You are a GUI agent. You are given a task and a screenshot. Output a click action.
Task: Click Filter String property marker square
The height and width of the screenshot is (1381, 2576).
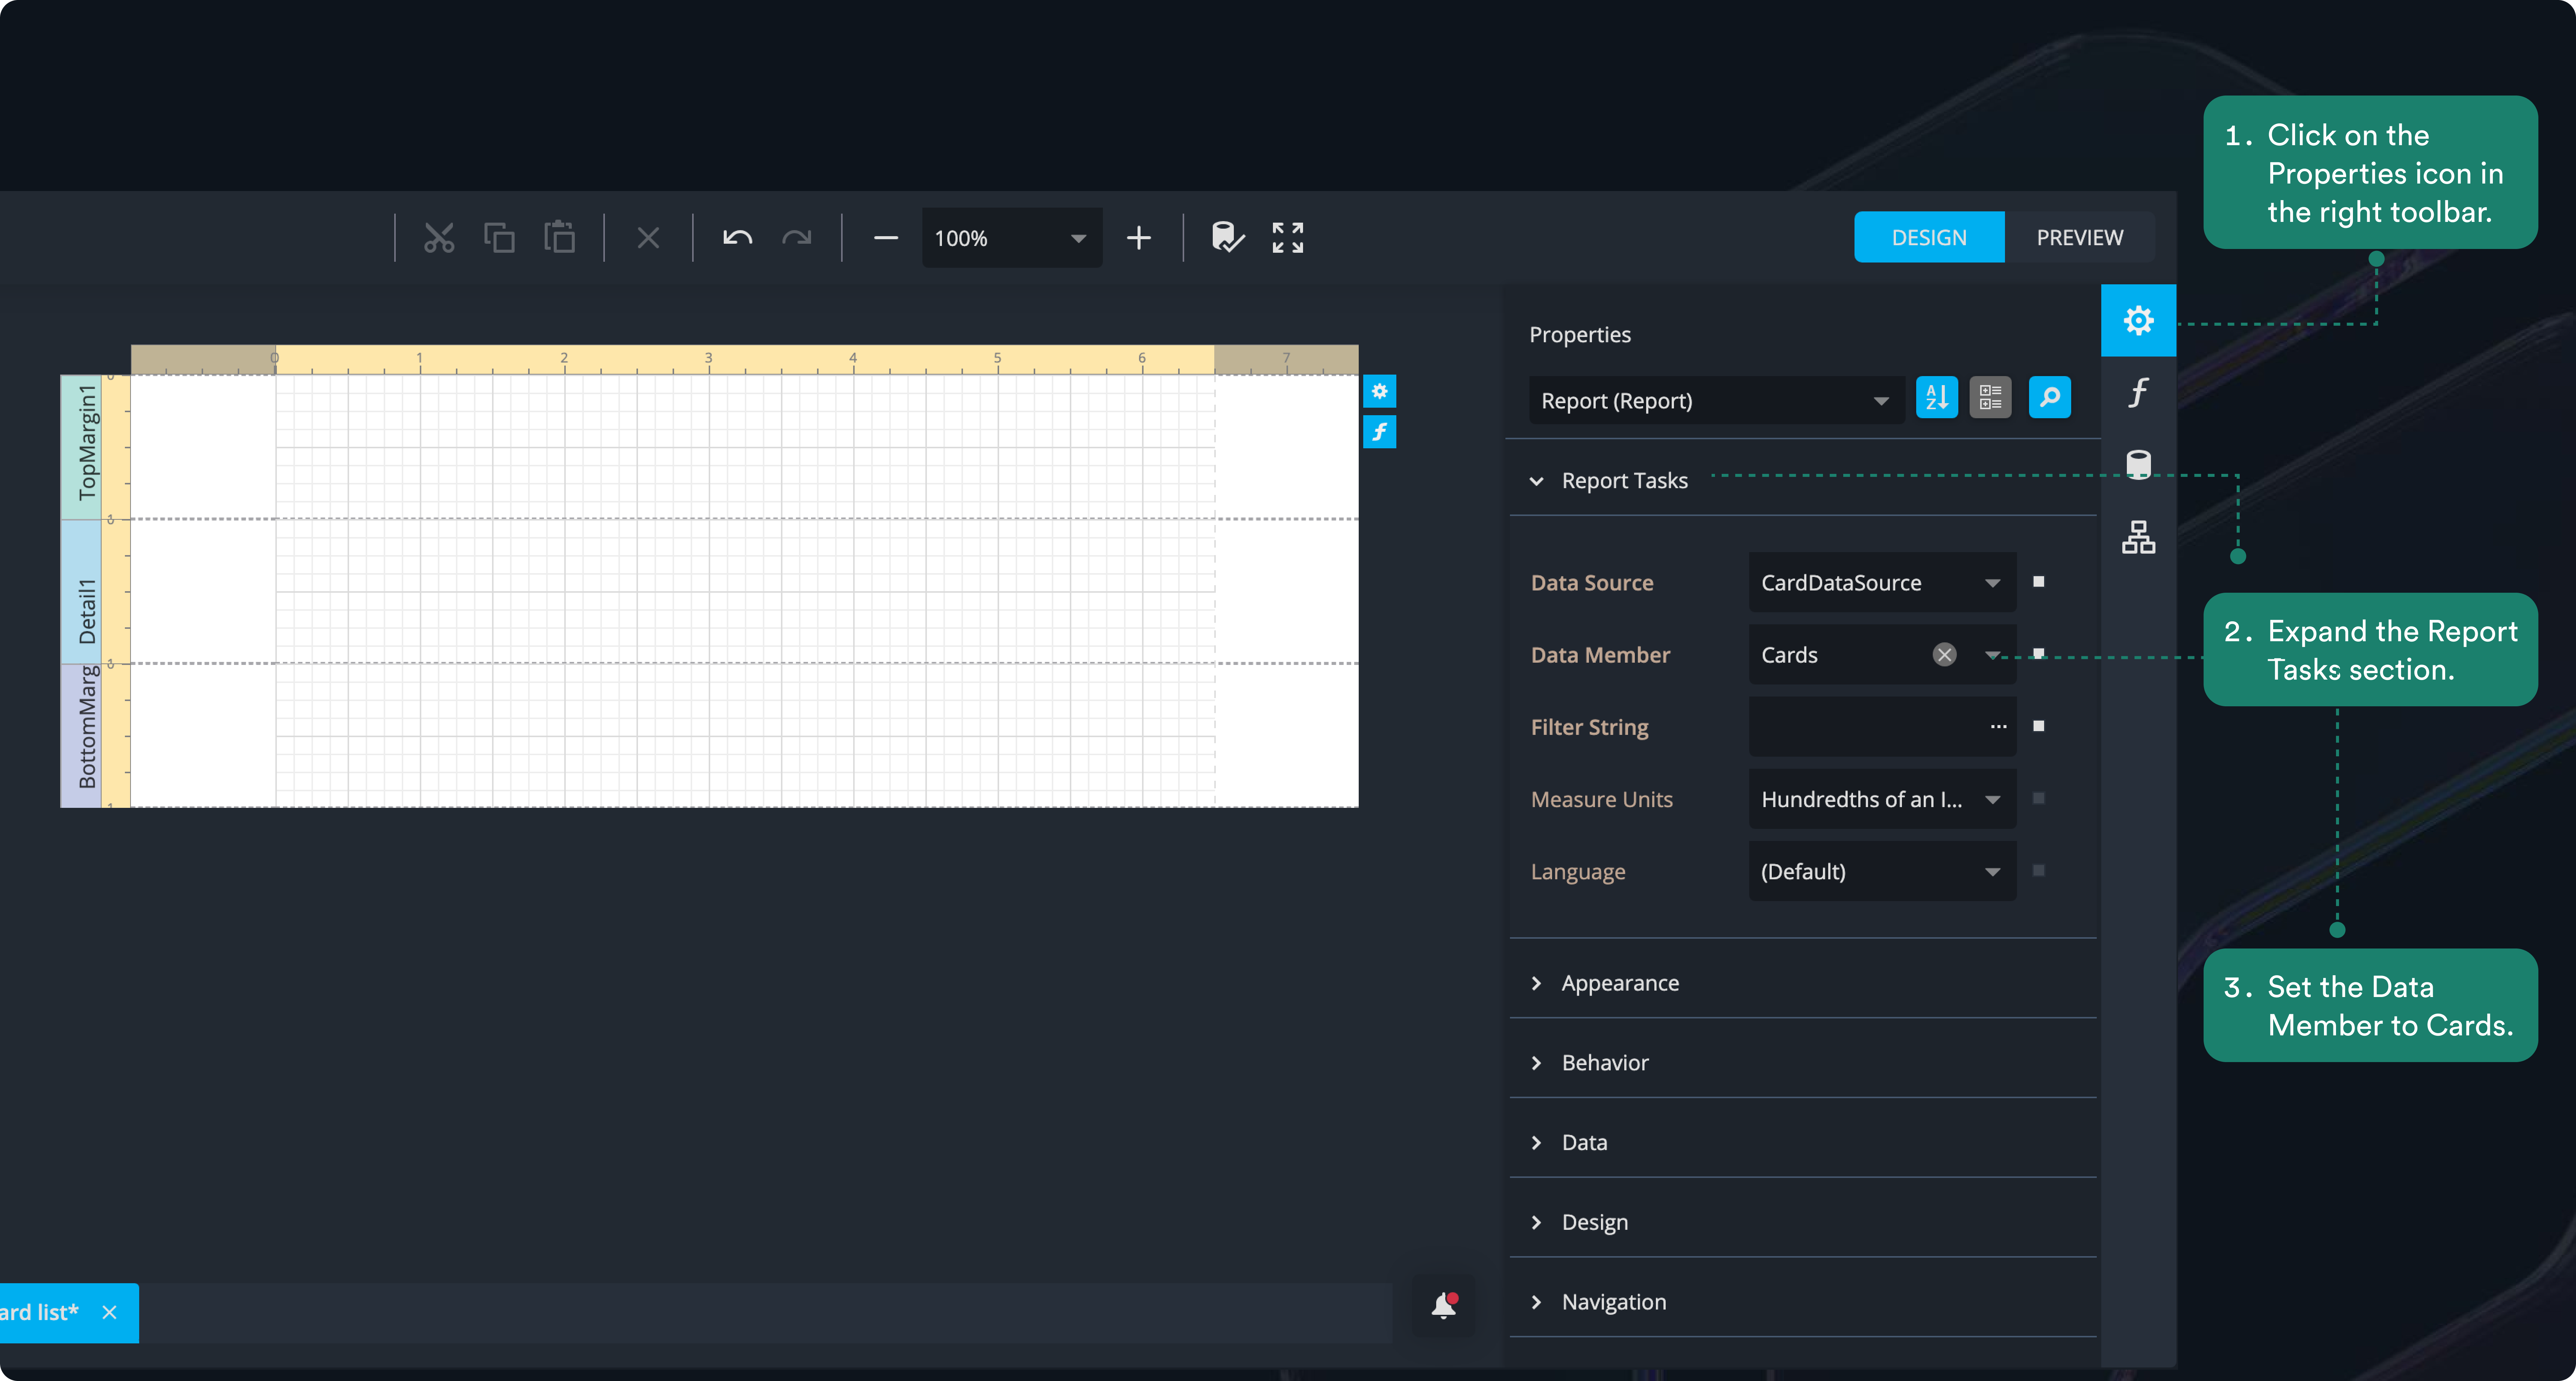(2039, 726)
